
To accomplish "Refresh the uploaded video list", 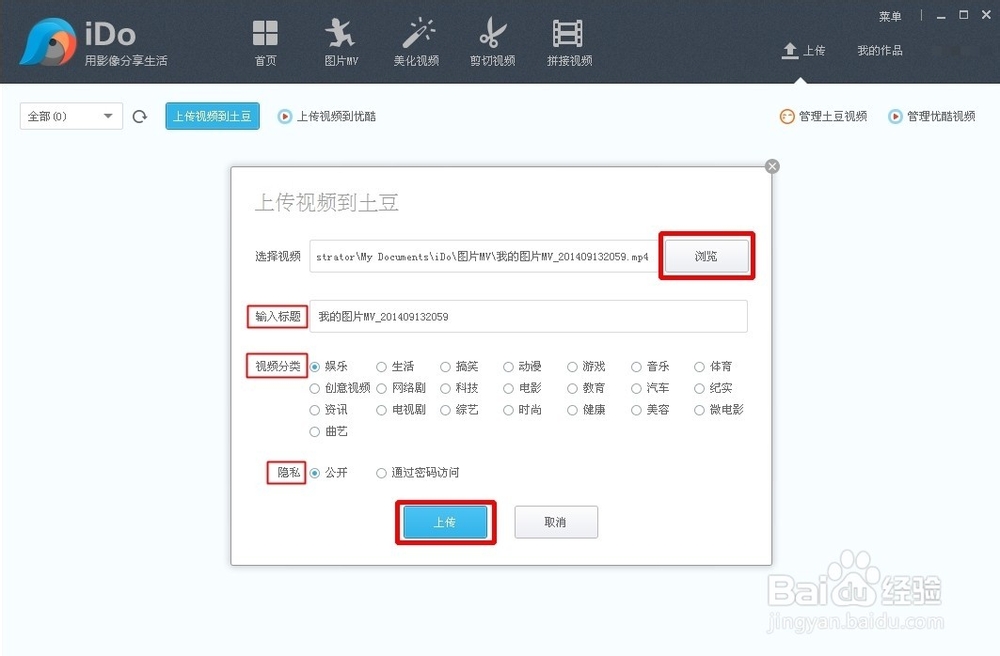I will pyautogui.click(x=139, y=116).
